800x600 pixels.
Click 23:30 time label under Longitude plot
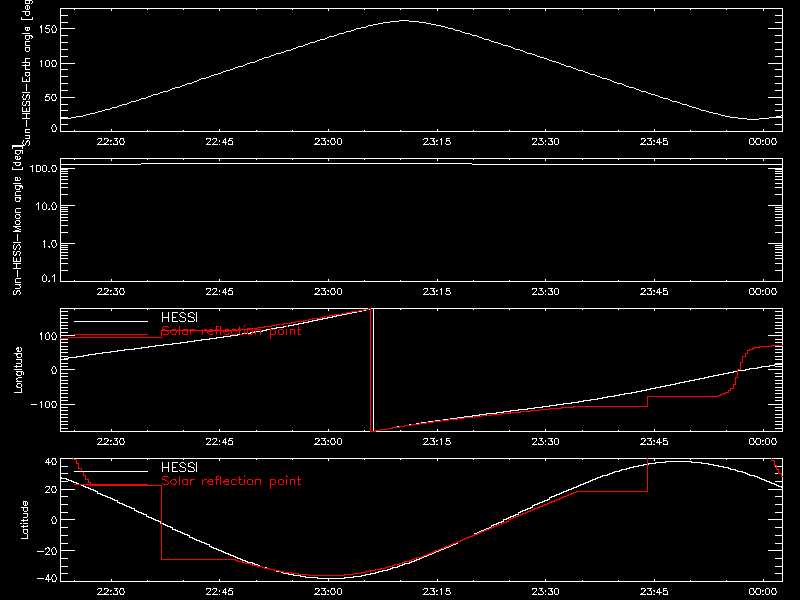click(545, 442)
